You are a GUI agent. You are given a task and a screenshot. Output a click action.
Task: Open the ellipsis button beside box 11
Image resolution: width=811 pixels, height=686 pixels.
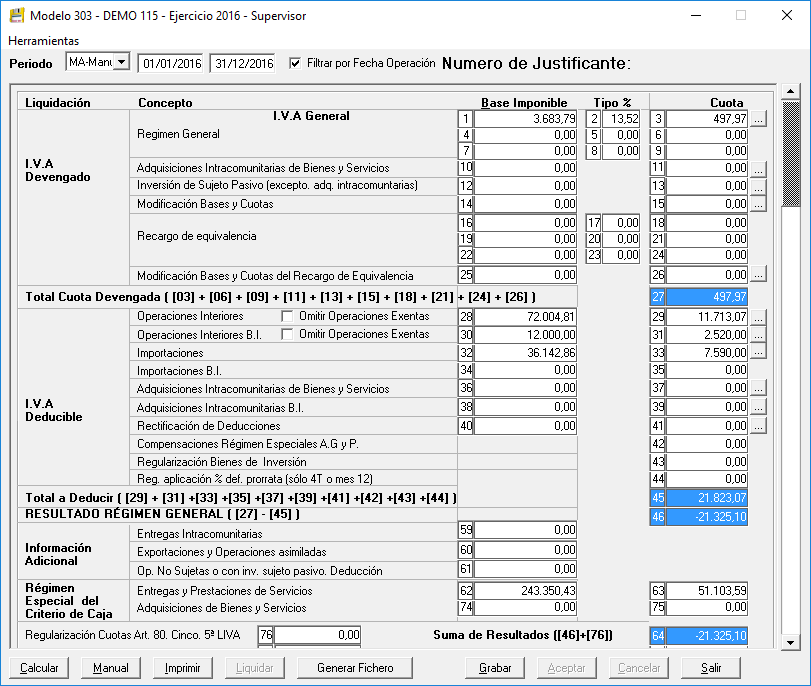click(x=758, y=169)
